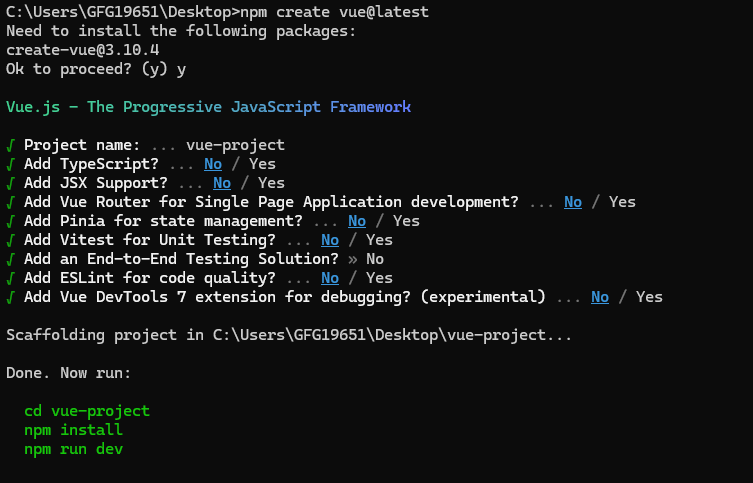The image size is (753, 483).
Task: Click the vue-project project name value
Action: click(x=235, y=145)
